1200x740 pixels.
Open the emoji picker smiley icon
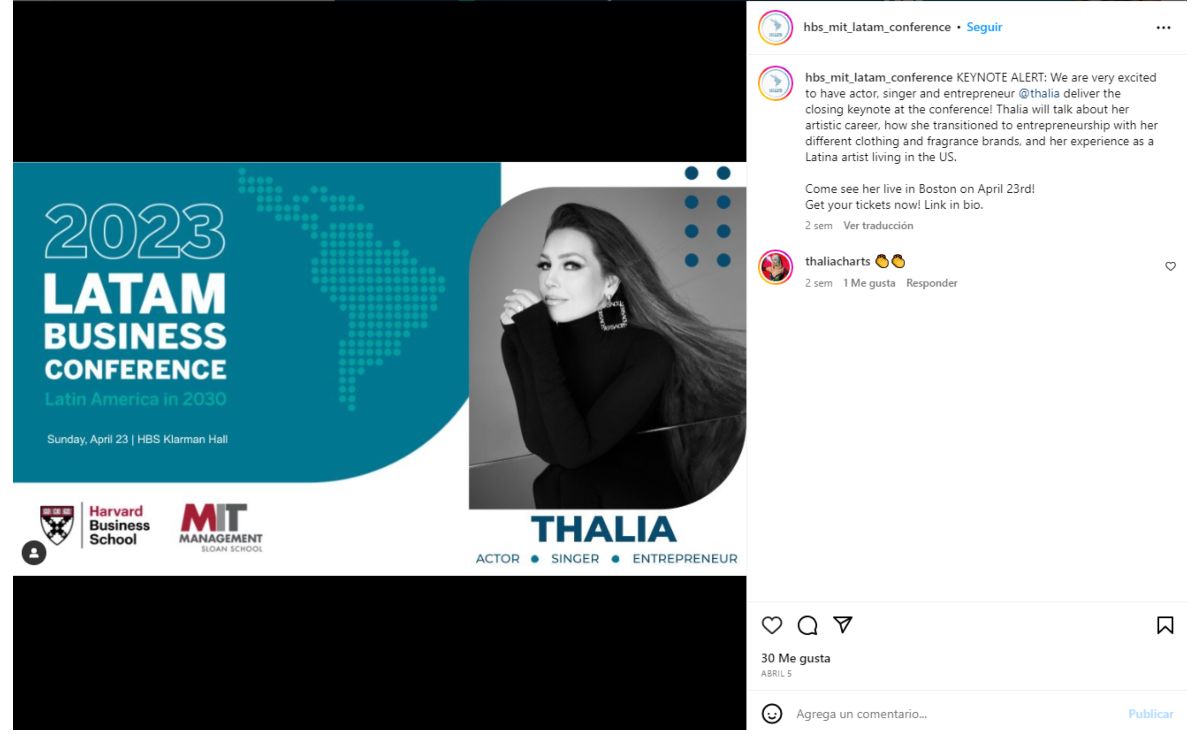(772, 714)
